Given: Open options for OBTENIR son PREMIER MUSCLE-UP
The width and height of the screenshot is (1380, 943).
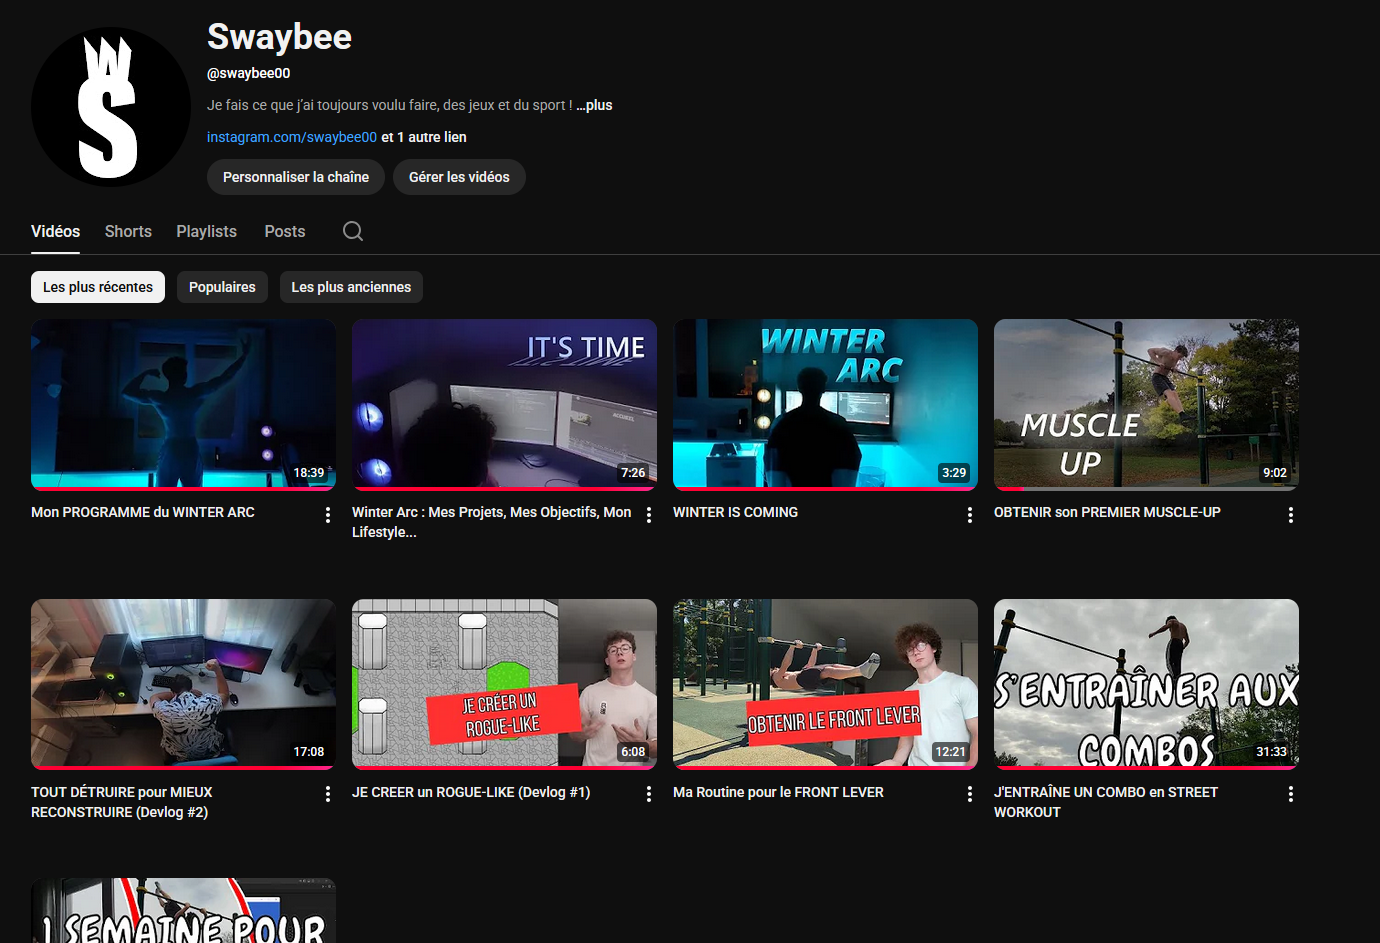Looking at the screenshot, I should point(1291,515).
